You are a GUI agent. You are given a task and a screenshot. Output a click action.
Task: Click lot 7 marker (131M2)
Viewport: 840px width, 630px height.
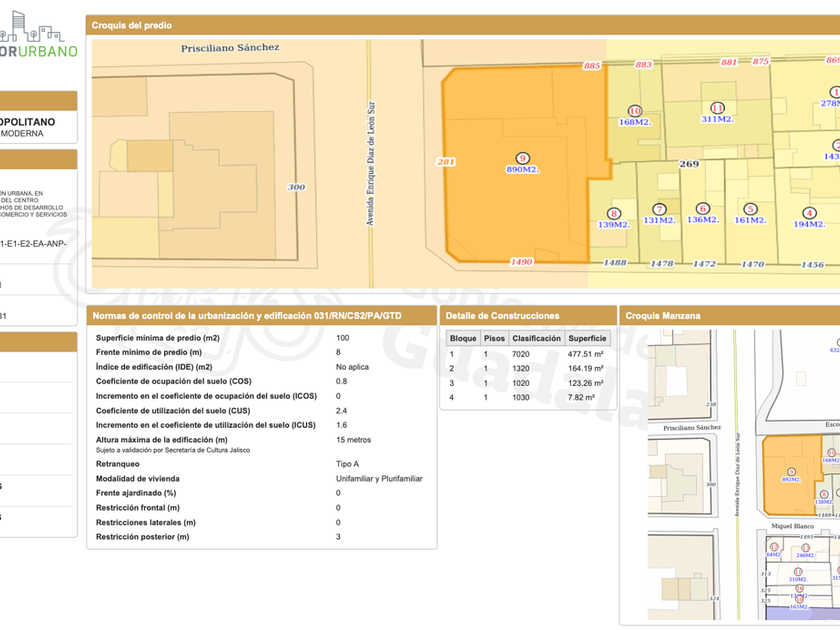[x=658, y=208]
